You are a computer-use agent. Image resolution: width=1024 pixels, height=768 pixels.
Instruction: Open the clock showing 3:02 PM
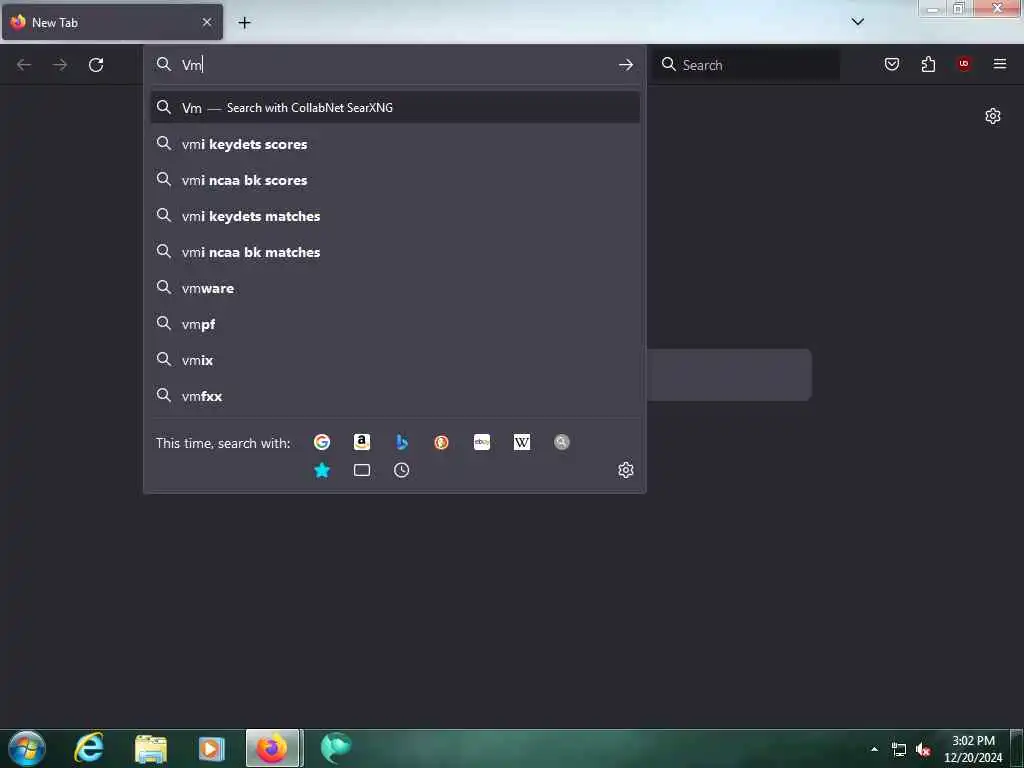pos(973,749)
